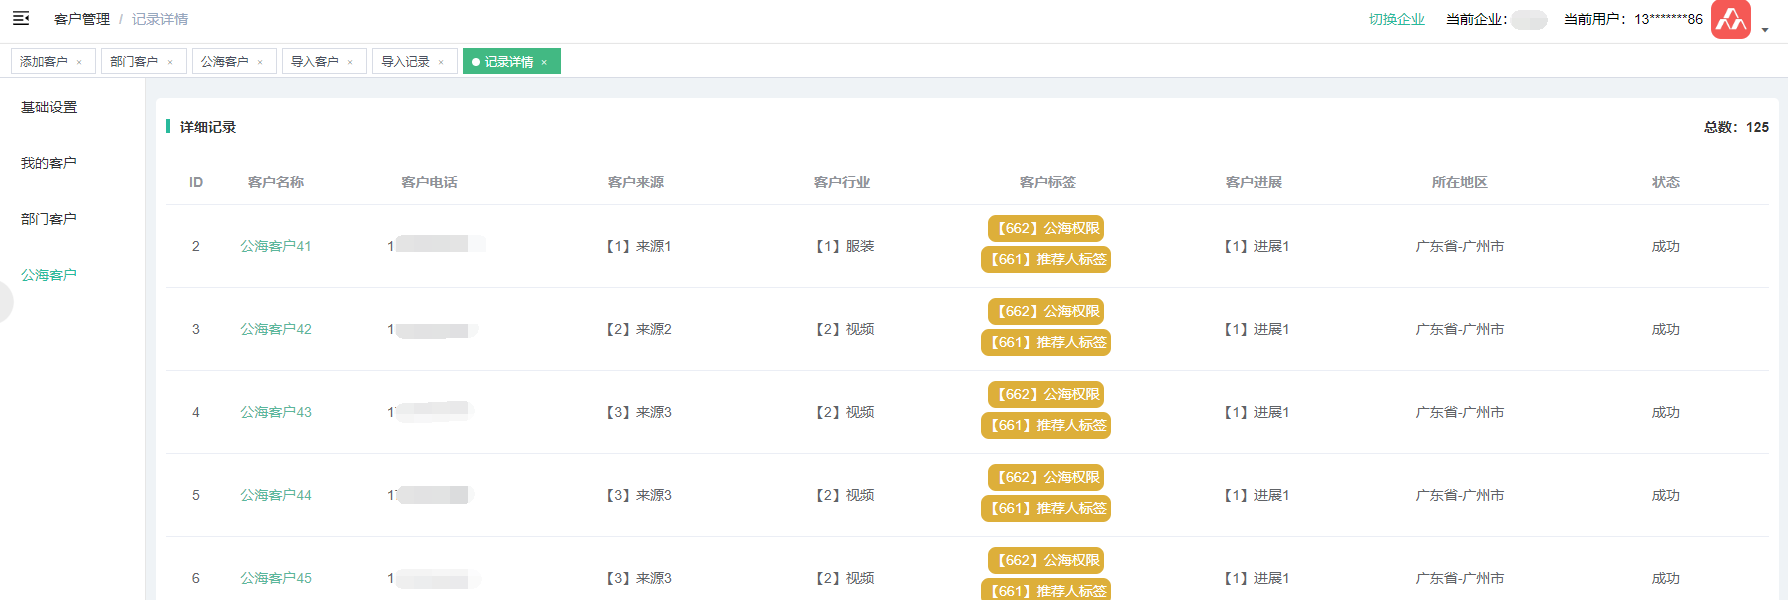The height and width of the screenshot is (600, 1788).
Task: Open 我的客户 in the sidebar
Action: [49, 163]
